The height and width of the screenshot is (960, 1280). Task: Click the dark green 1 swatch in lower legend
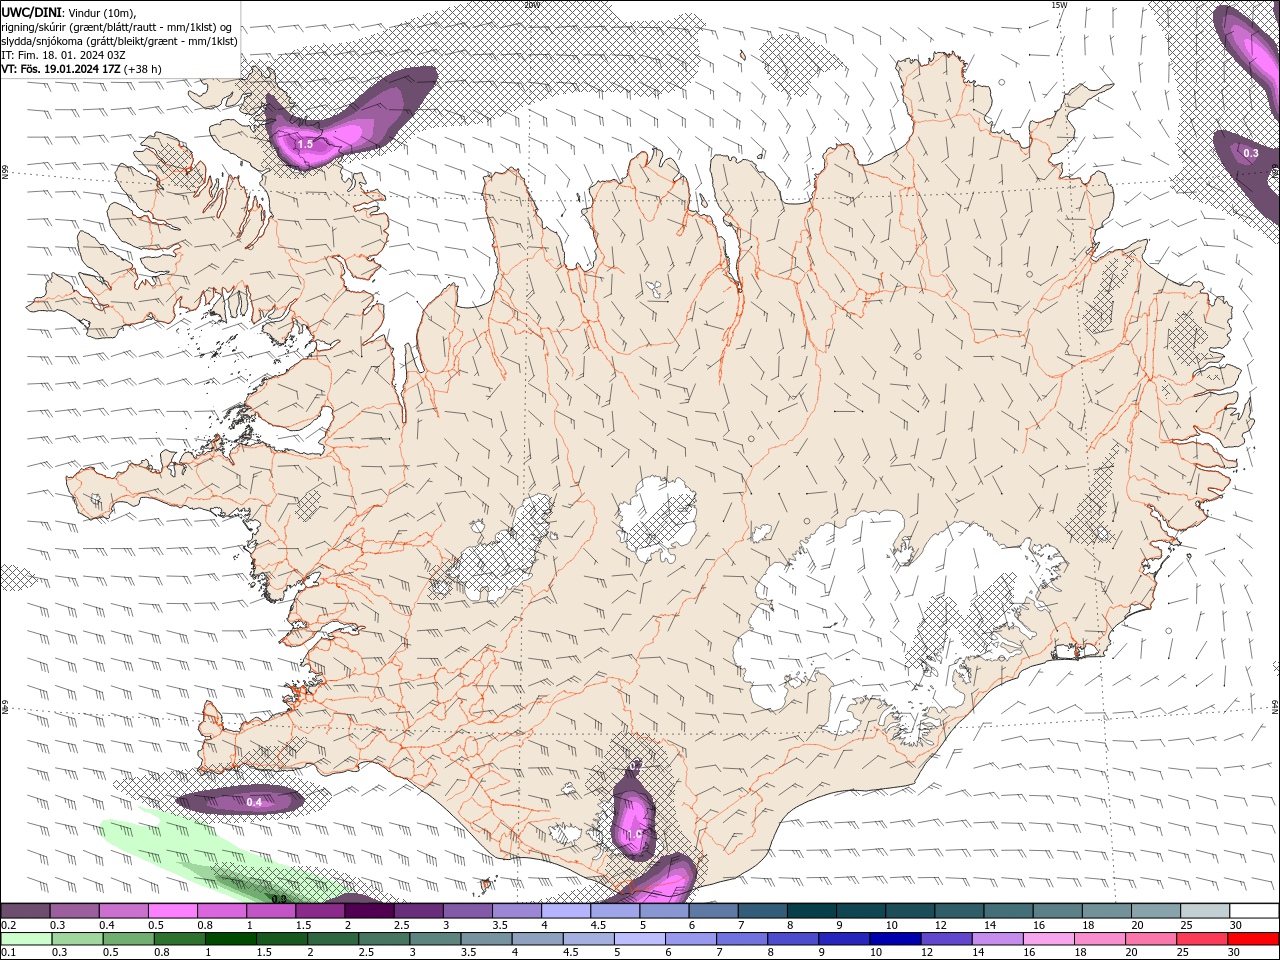230,939
